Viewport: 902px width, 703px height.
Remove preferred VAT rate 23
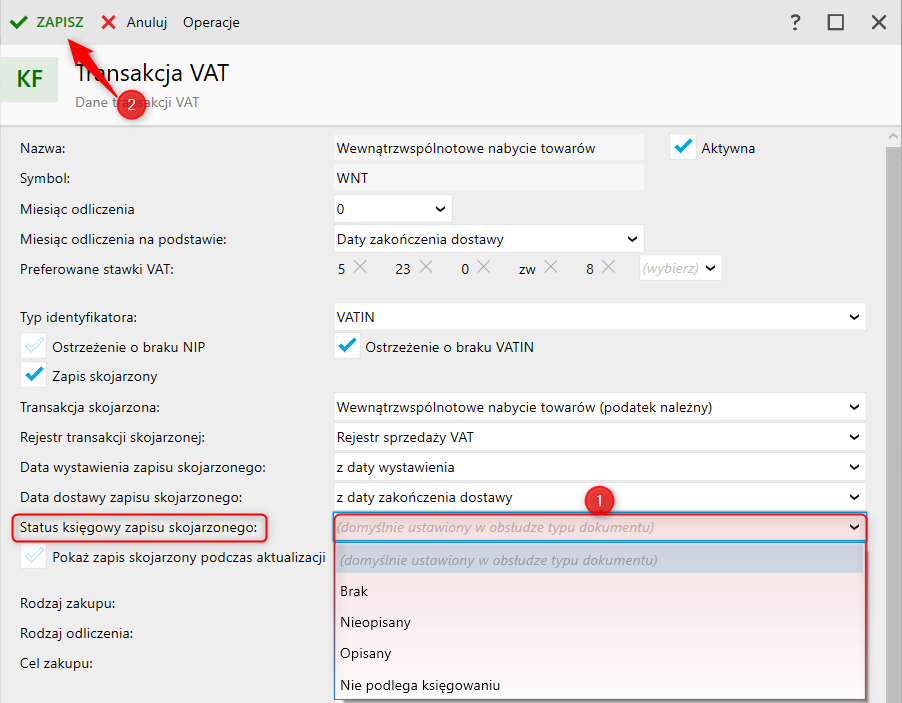coord(426,266)
